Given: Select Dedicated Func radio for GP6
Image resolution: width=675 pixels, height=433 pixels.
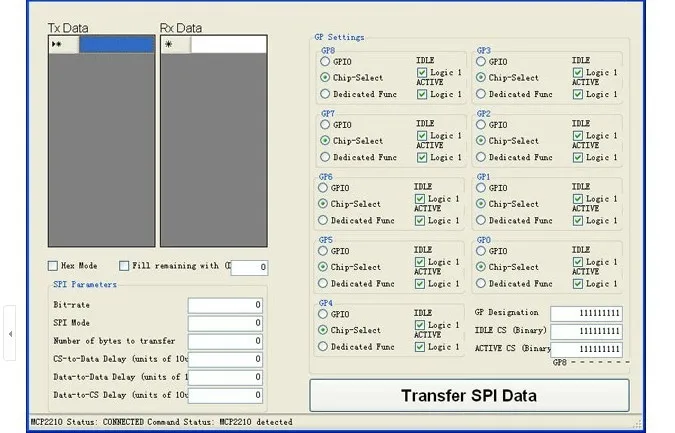Looking at the screenshot, I should click(323, 220).
